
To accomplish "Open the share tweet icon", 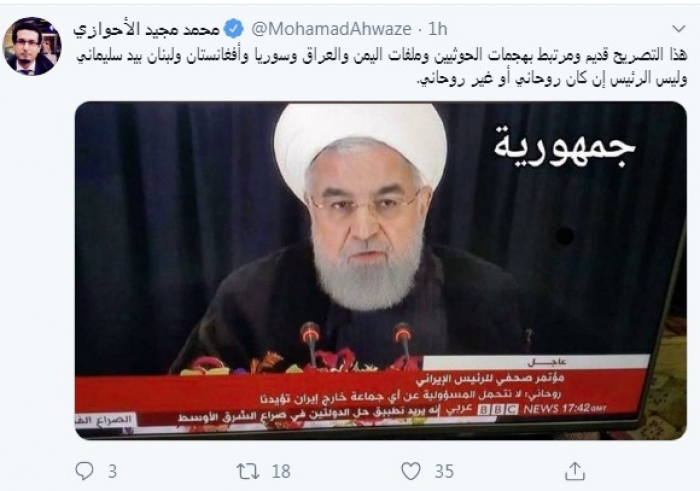I will coord(575,471).
